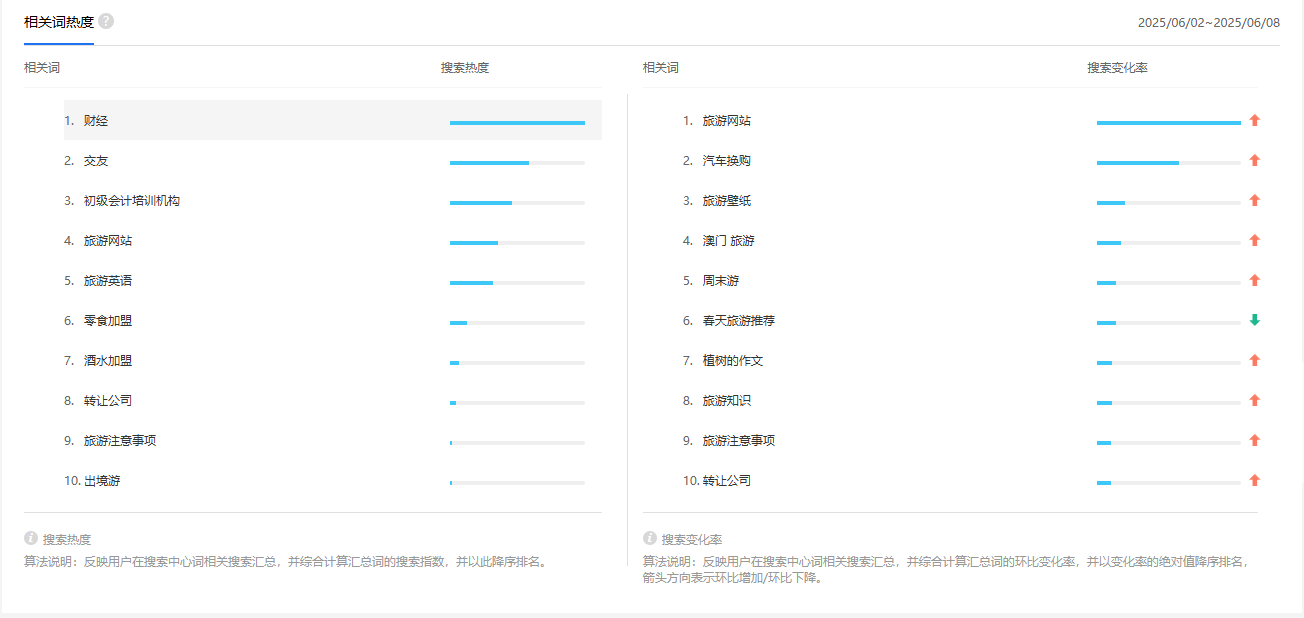Open the 财经 related keyword
The width and height of the screenshot is (1304, 618).
[96, 121]
